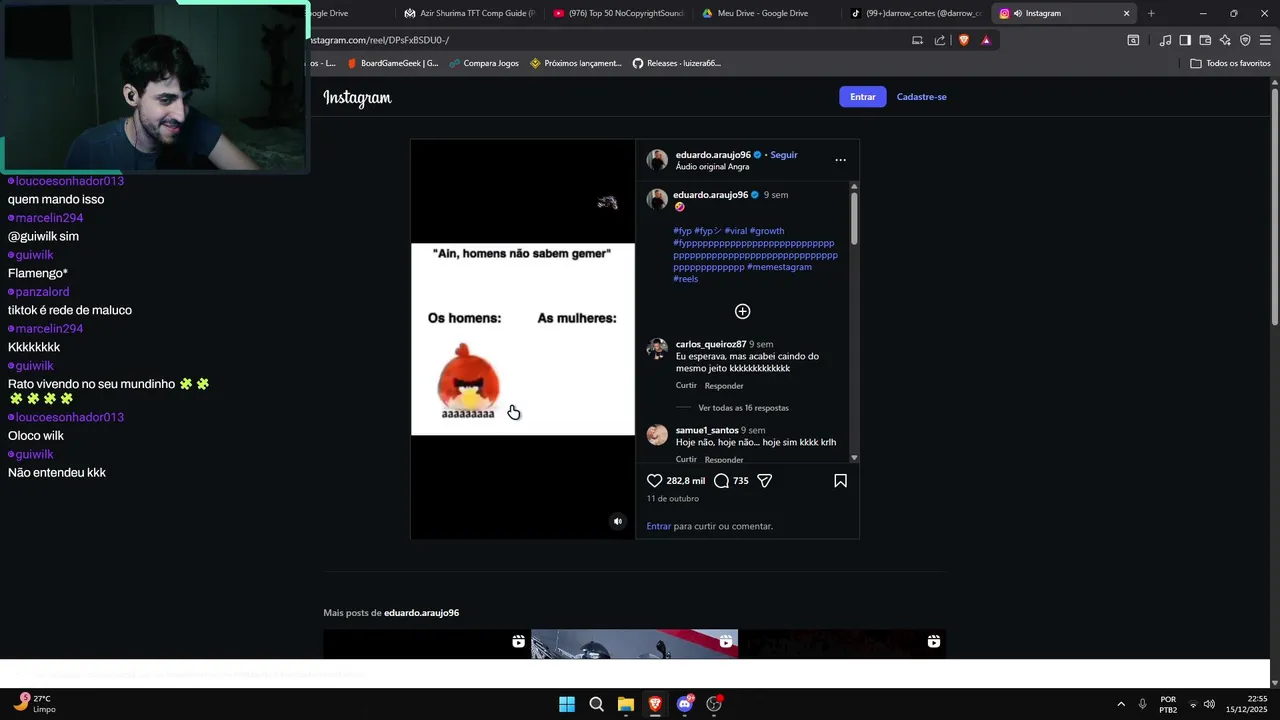Open the Leo AI sparkle icon
The image size is (1280, 720).
pyautogui.click(x=1225, y=40)
